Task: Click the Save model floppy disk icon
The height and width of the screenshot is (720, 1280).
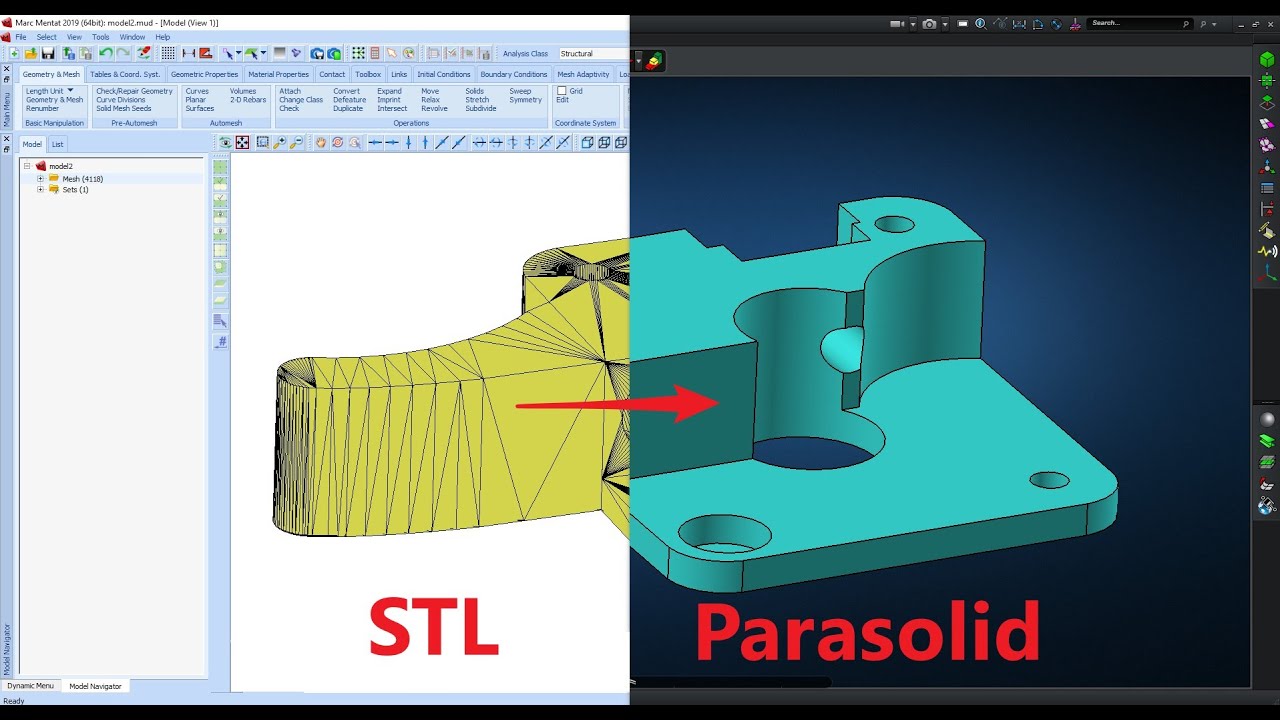Action: [48, 53]
